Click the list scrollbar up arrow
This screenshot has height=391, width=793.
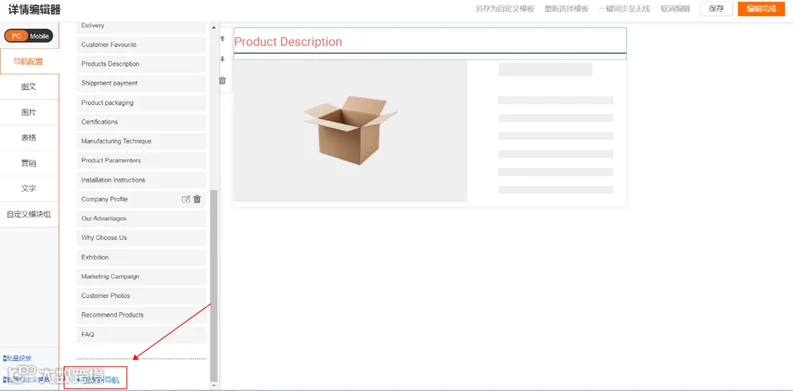point(213,28)
